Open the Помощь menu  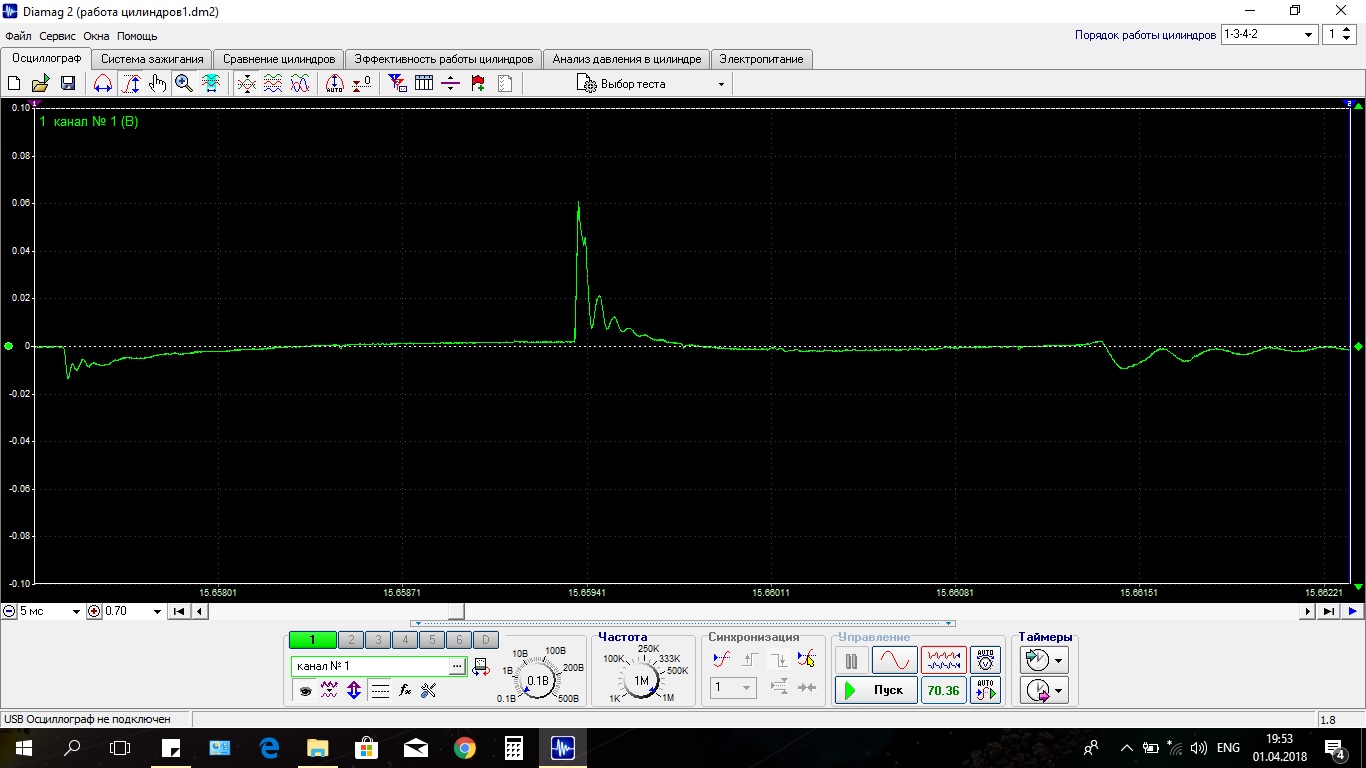[x=137, y=36]
